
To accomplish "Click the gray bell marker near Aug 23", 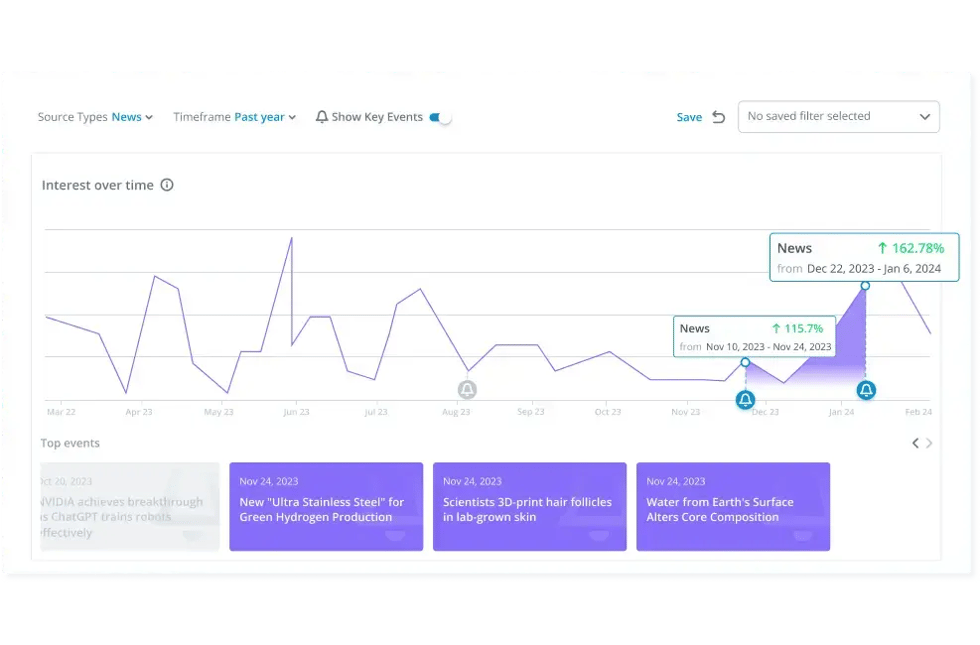I will click(x=467, y=389).
